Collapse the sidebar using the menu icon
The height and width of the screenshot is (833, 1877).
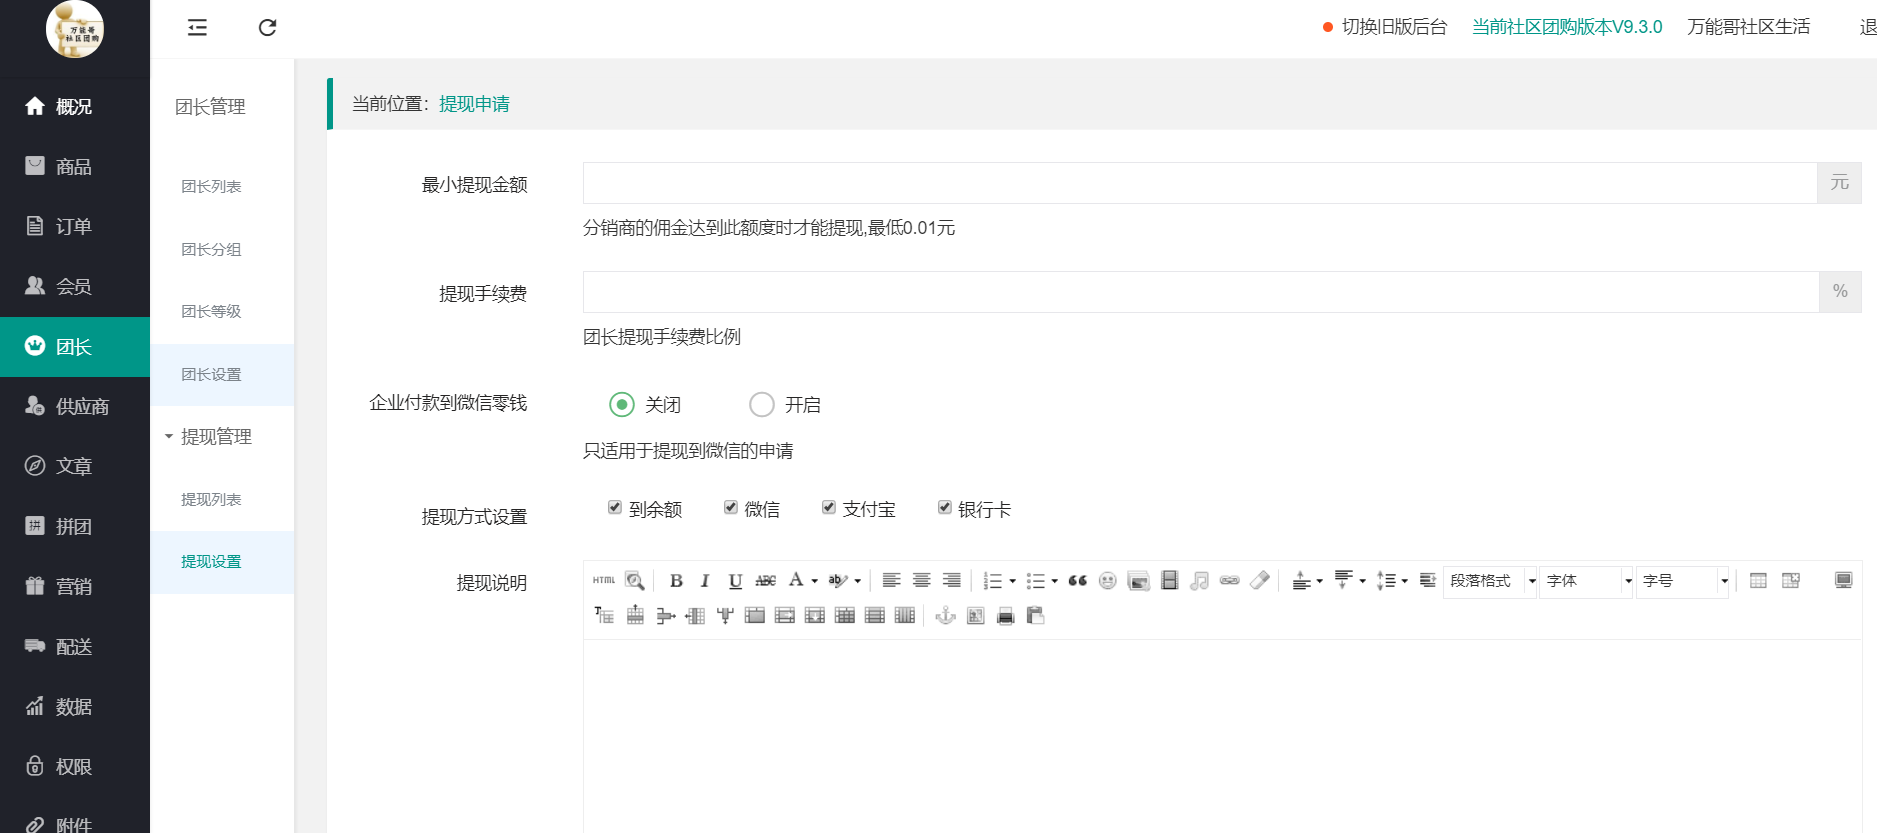tap(197, 28)
